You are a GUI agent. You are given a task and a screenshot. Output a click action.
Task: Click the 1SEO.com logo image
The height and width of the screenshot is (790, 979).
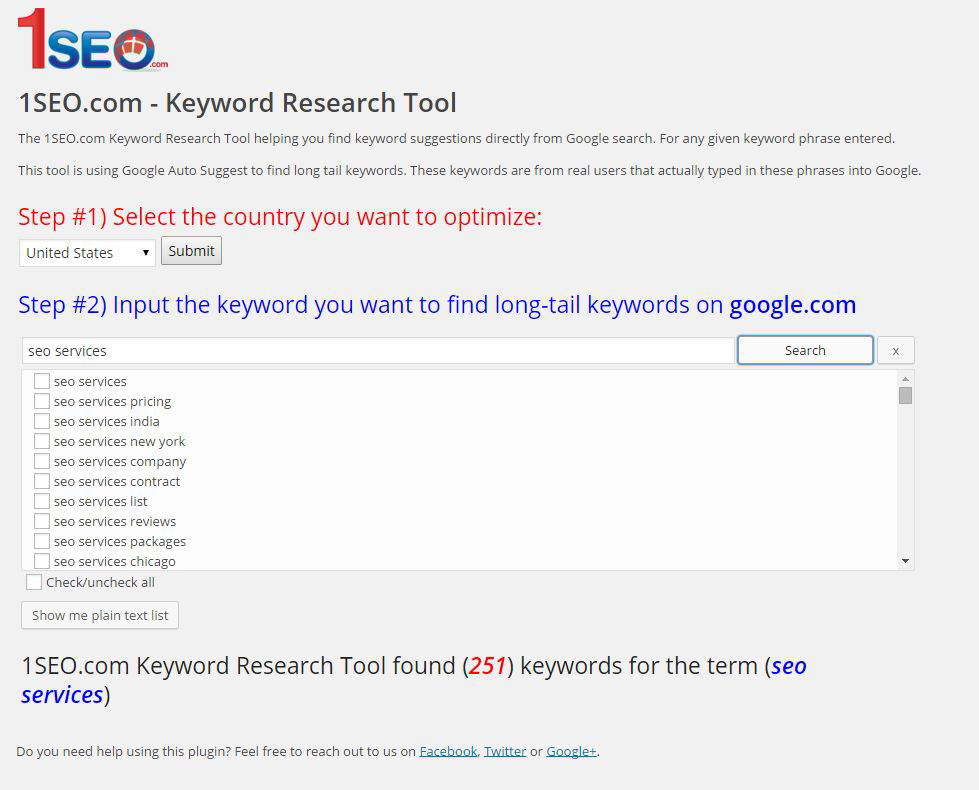tap(93, 39)
